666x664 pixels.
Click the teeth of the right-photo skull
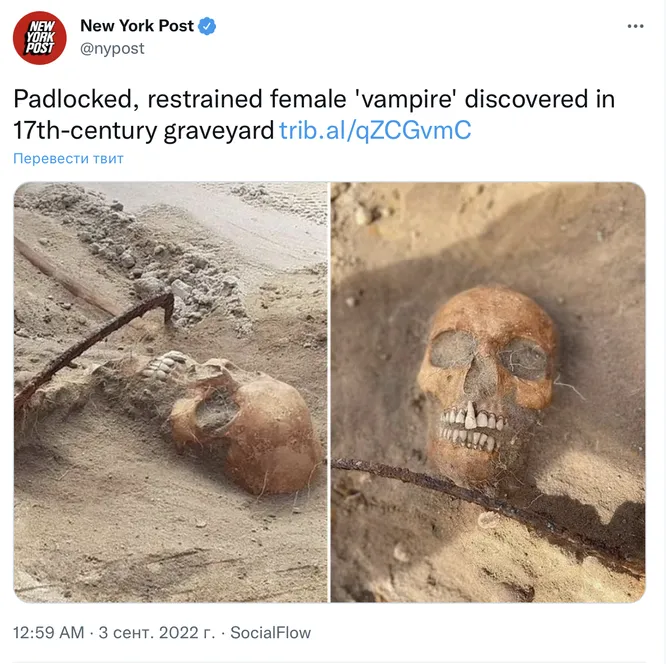point(471,427)
